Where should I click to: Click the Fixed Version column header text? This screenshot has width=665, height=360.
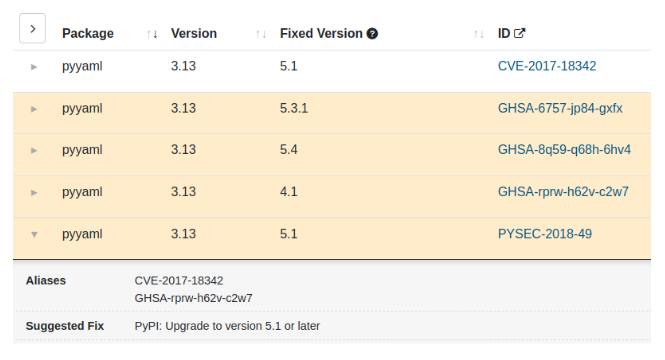321,33
